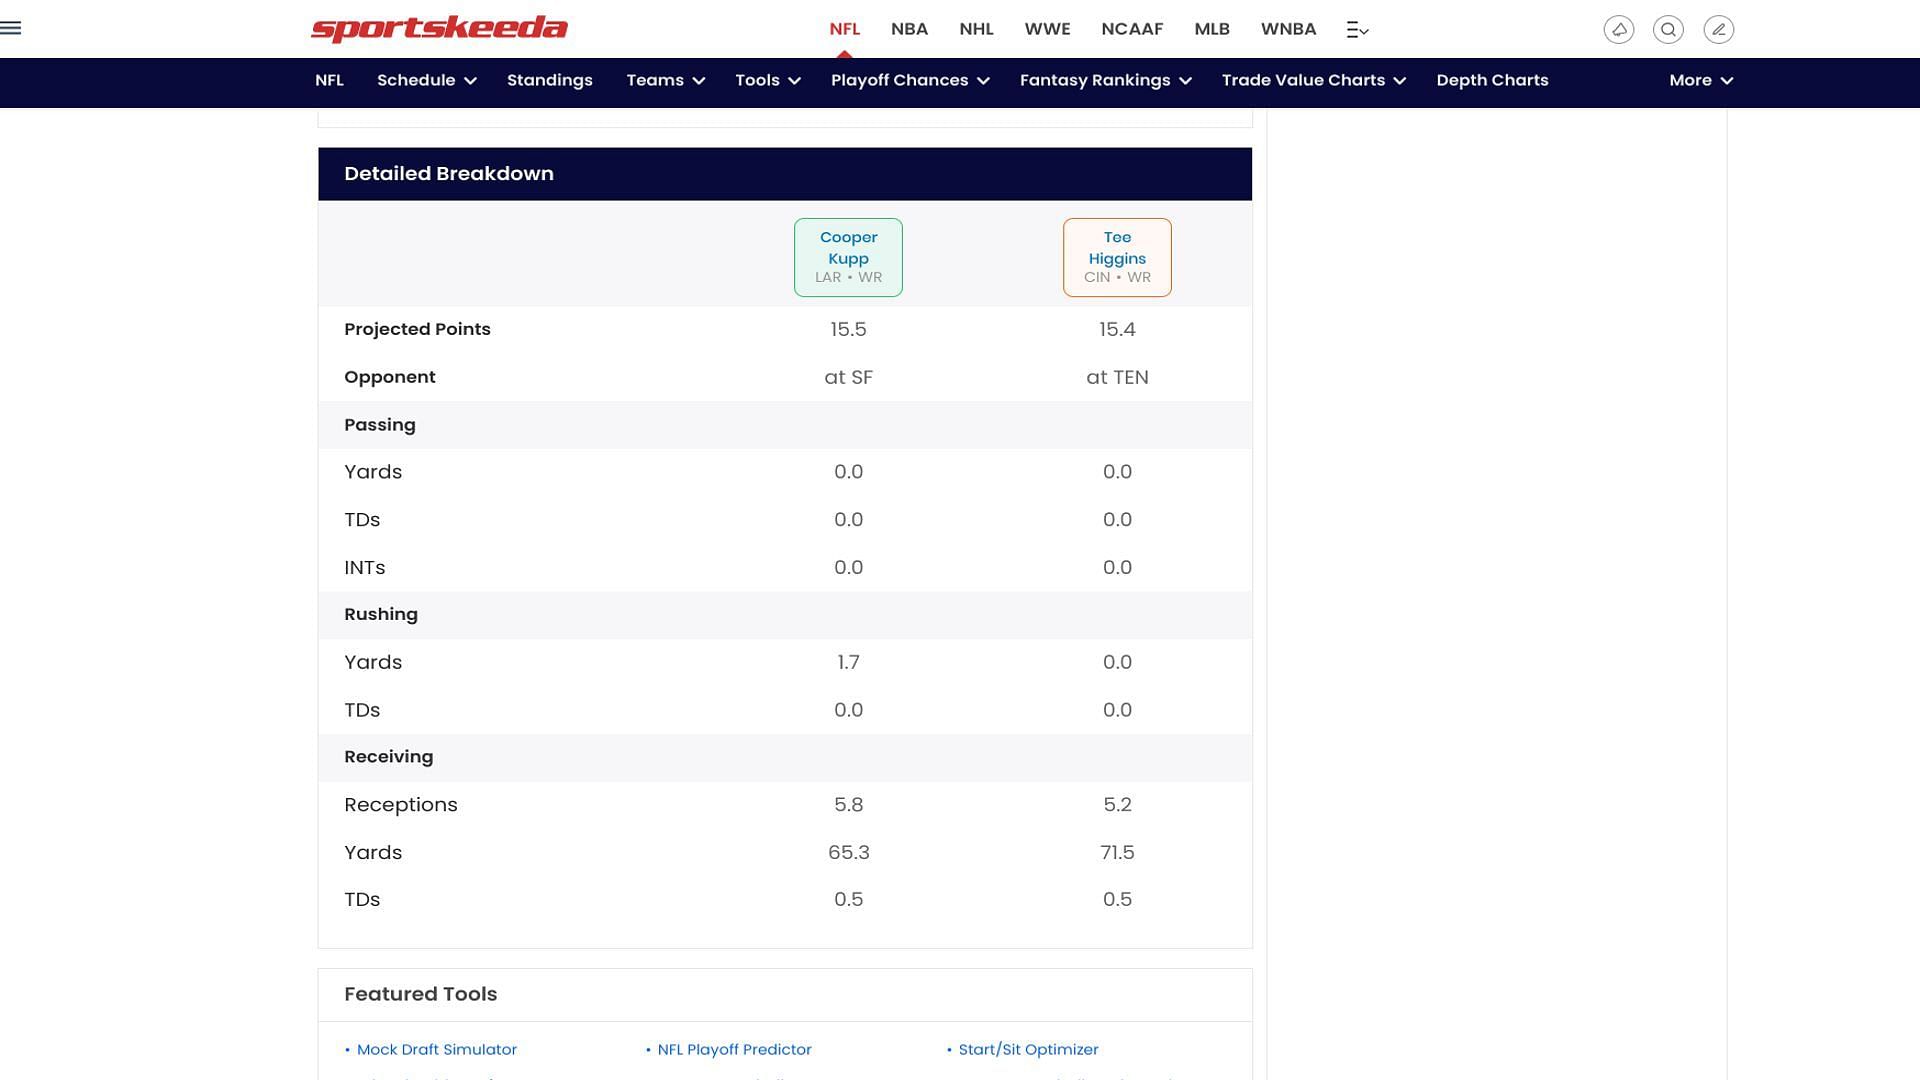Viewport: 1920px width, 1080px height.
Task: Expand the More dropdown
Action: pos(1700,80)
